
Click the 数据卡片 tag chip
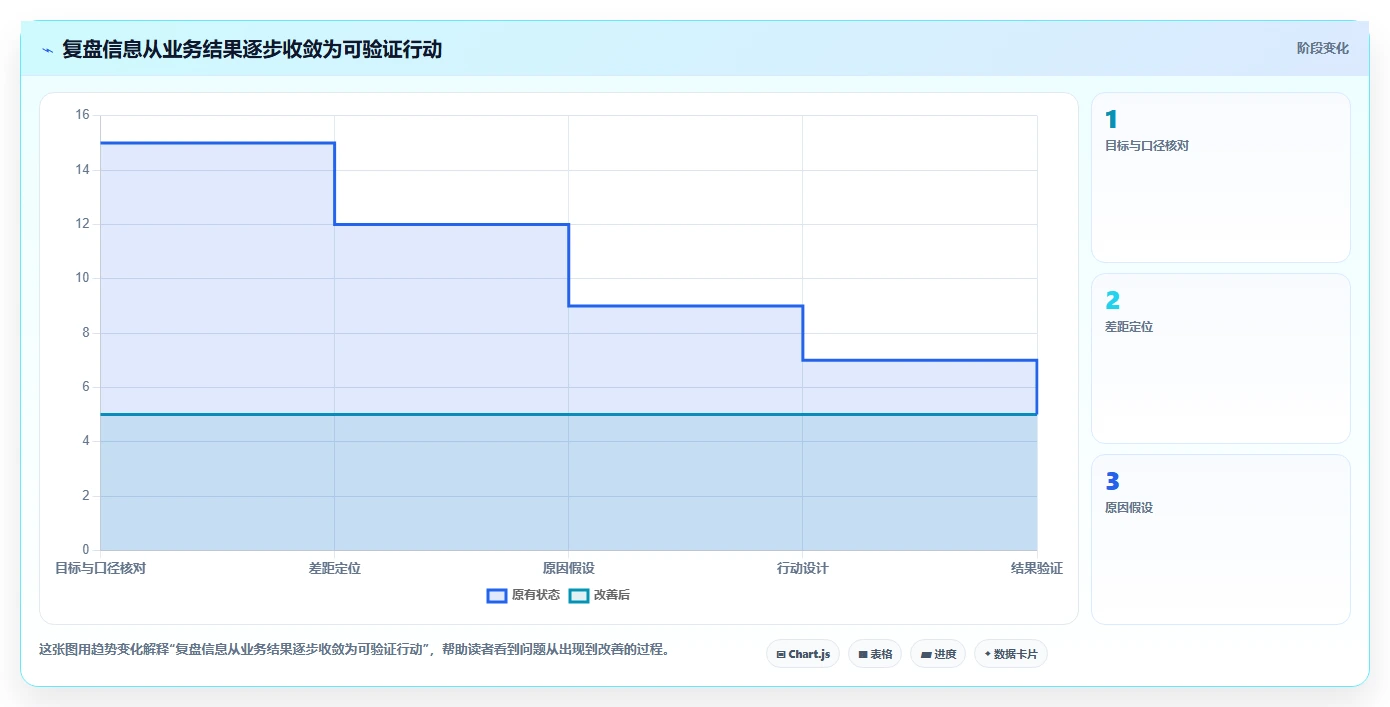click(x=1011, y=654)
